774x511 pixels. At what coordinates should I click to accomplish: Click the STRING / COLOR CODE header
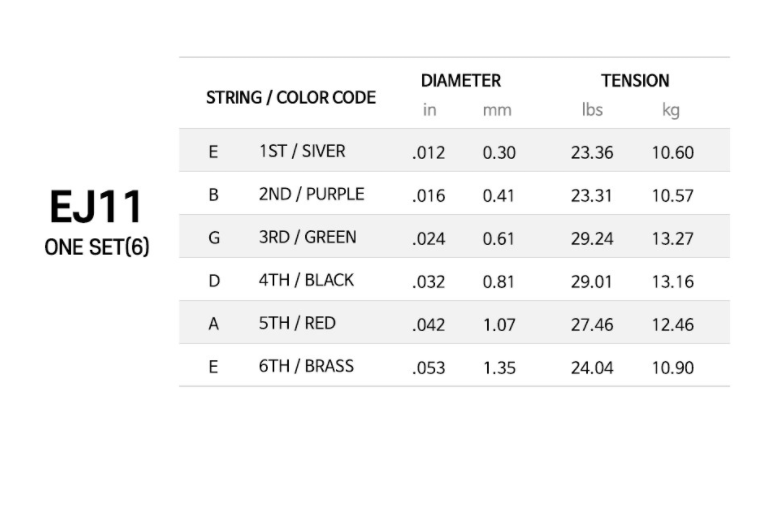(x=291, y=98)
